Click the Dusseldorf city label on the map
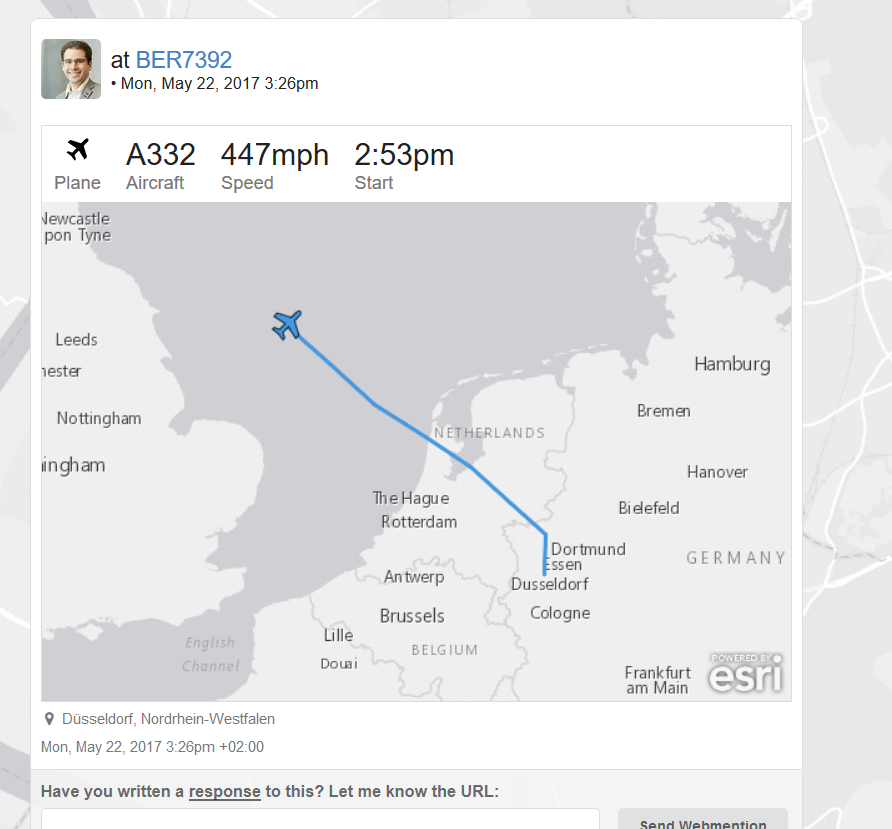The width and height of the screenshot is (892, 829). tap(550, 584)
